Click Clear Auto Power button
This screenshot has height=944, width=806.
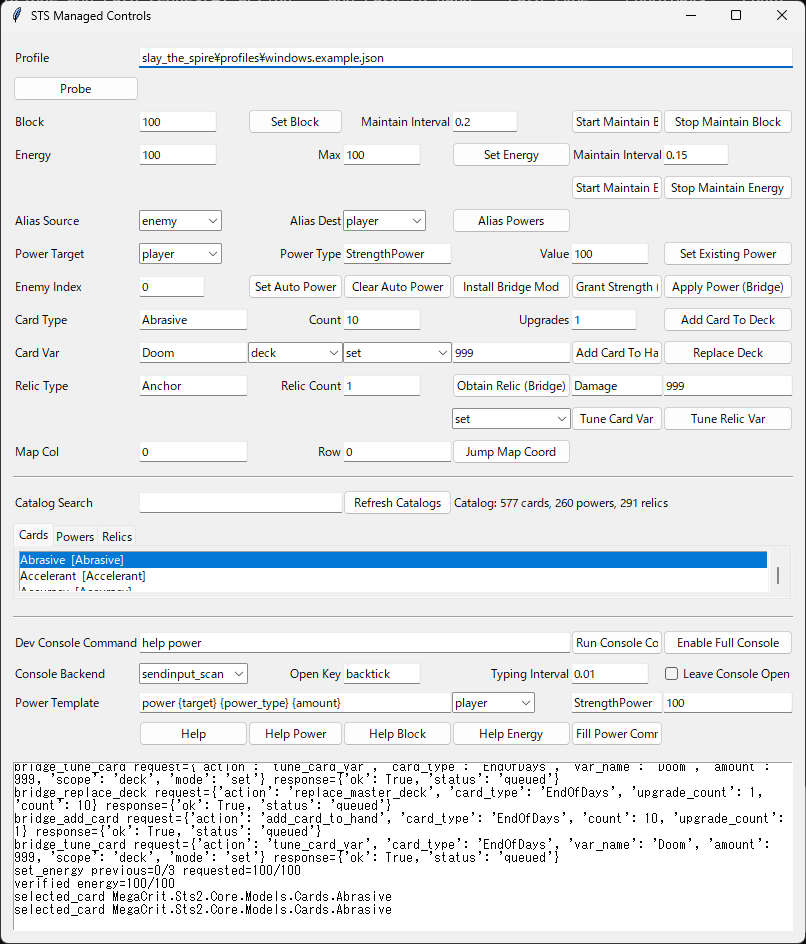[397, 287]
